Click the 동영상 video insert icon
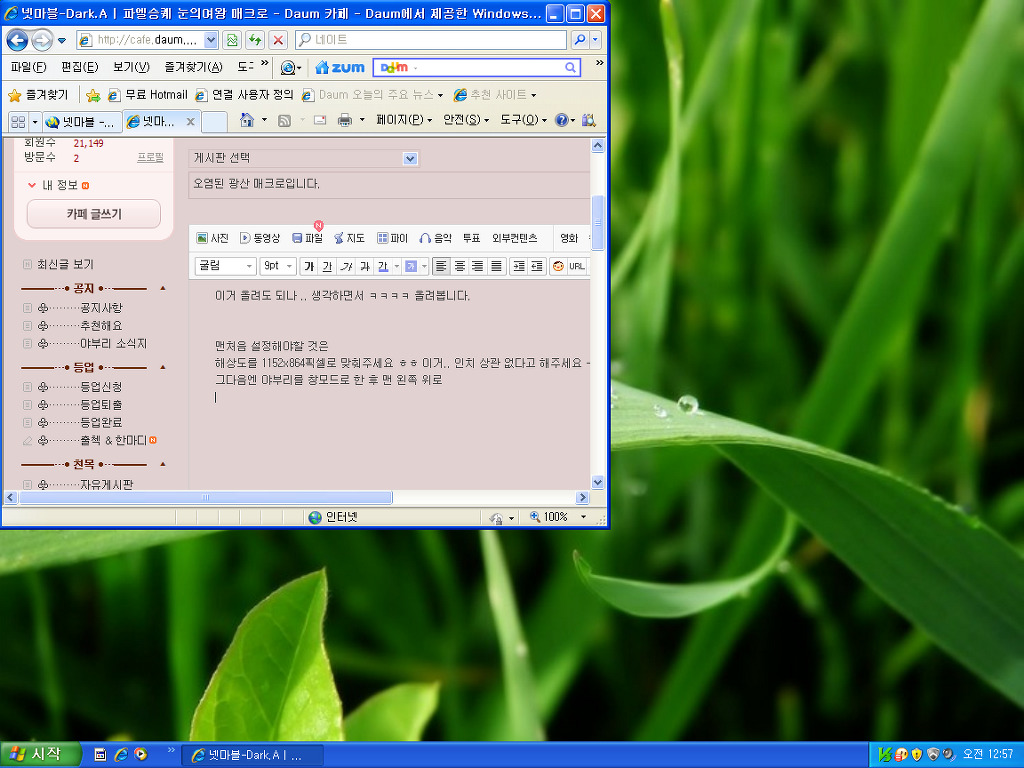The image size is (1024, 768). pyautogui.click(x=259, y=238)
